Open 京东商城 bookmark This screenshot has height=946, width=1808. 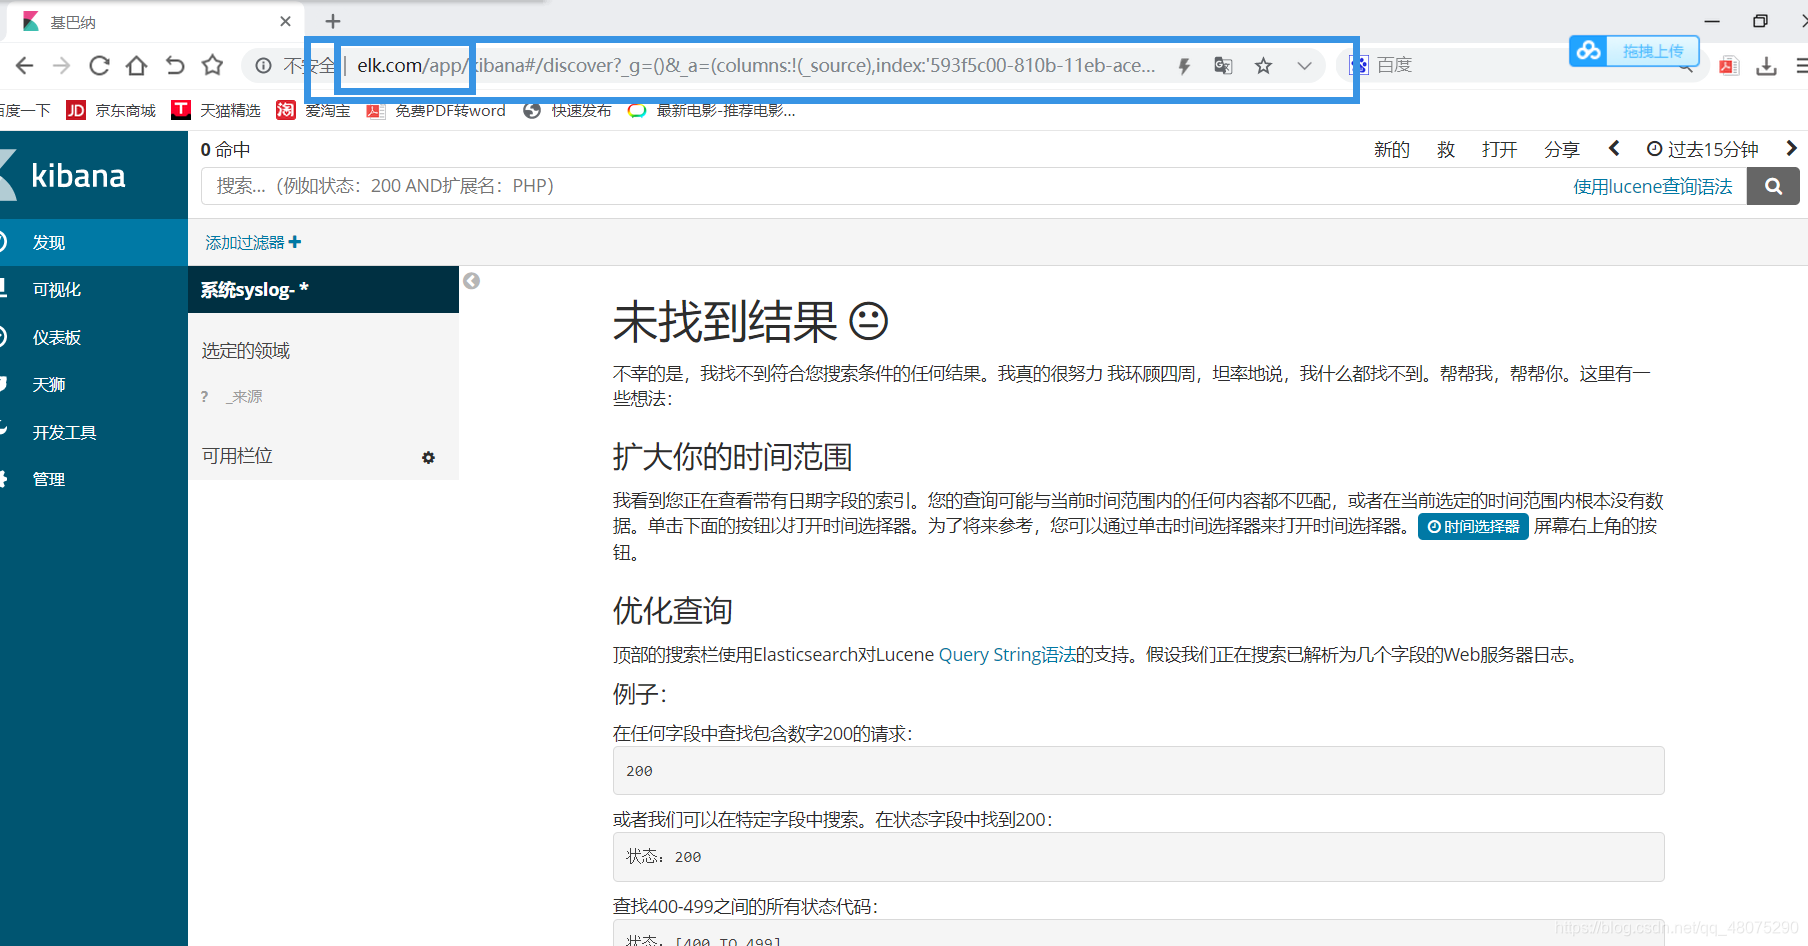111,110
